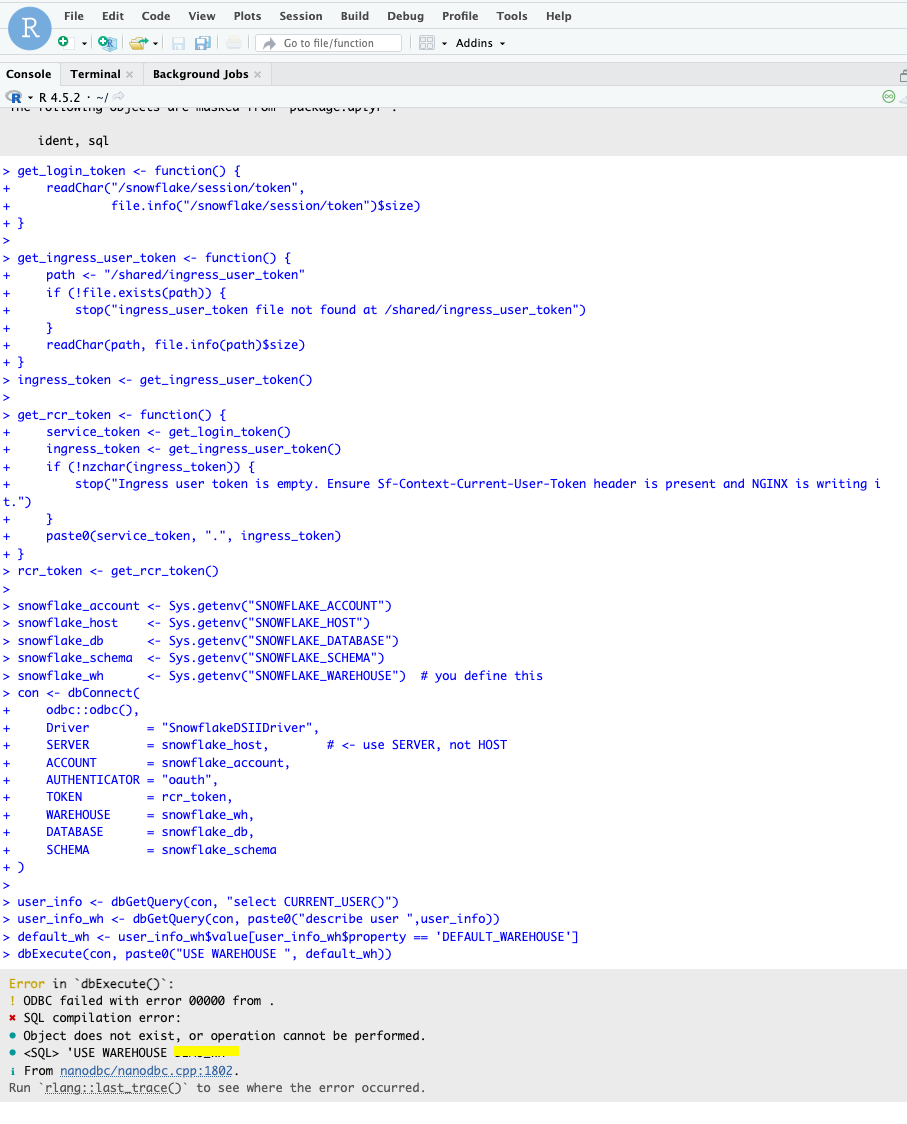907x1124 pixels.
Task: Print the current file
Action: click(x=234, y=43)
